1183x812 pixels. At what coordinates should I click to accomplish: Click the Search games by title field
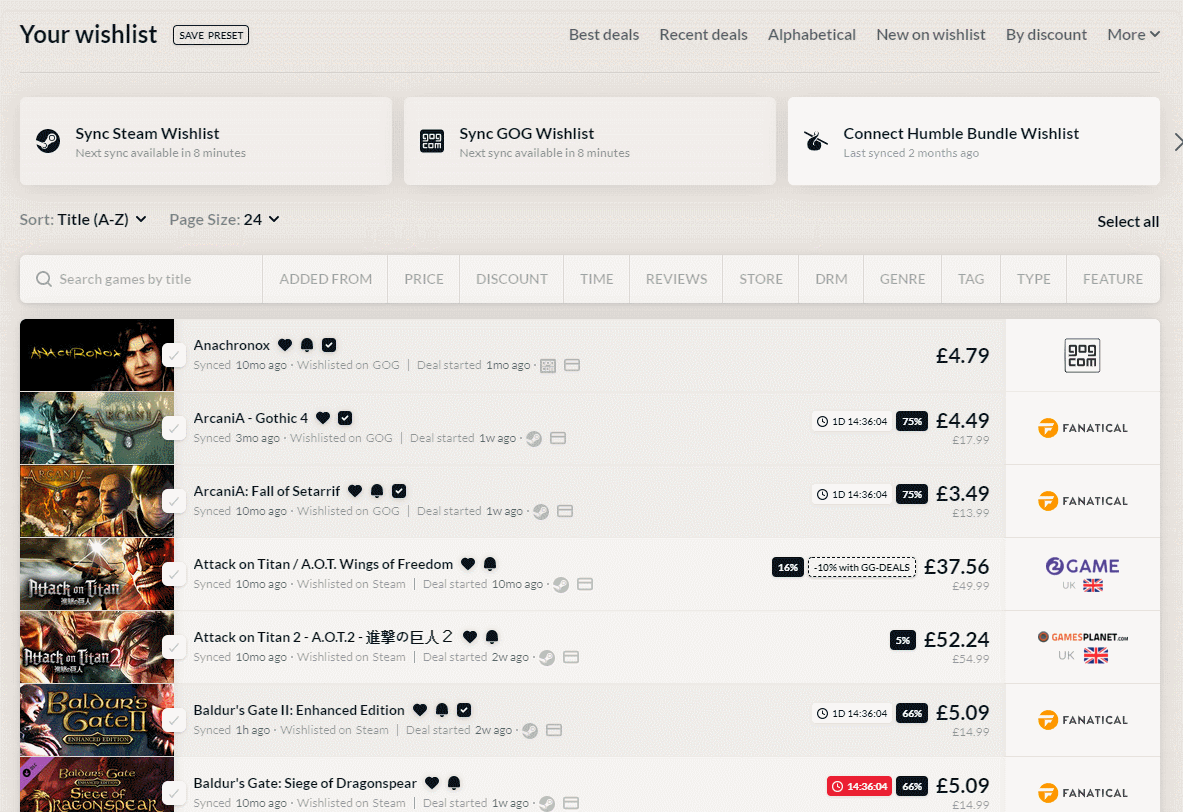click(x=141, y=279)
